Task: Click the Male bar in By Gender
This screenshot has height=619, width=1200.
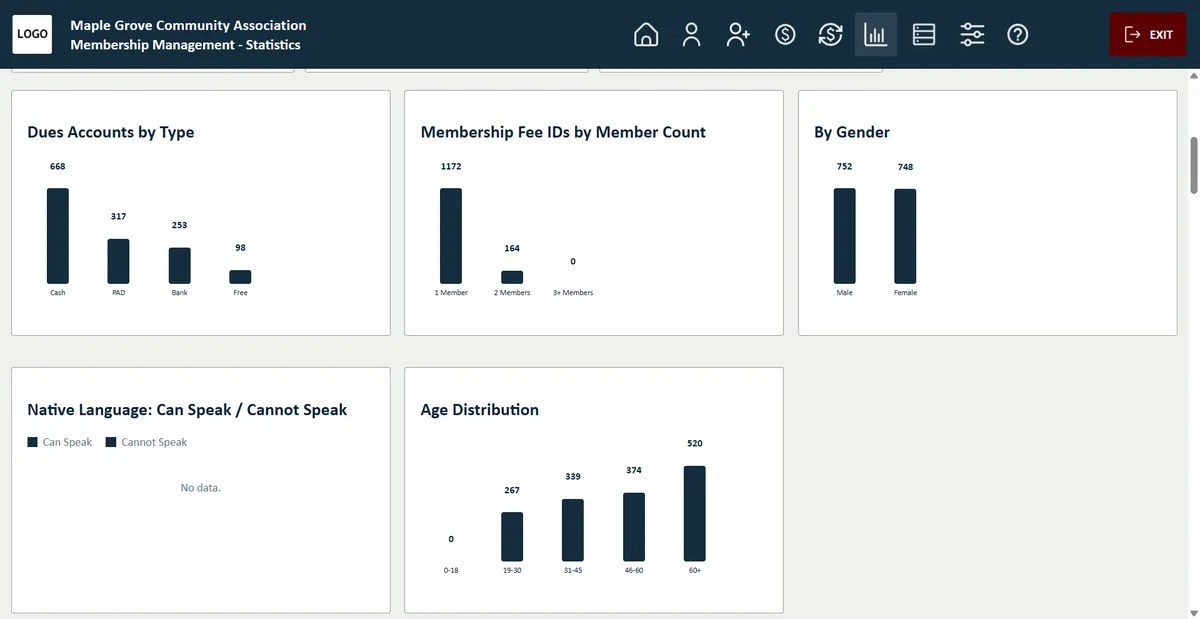Action: click(845, 236)
